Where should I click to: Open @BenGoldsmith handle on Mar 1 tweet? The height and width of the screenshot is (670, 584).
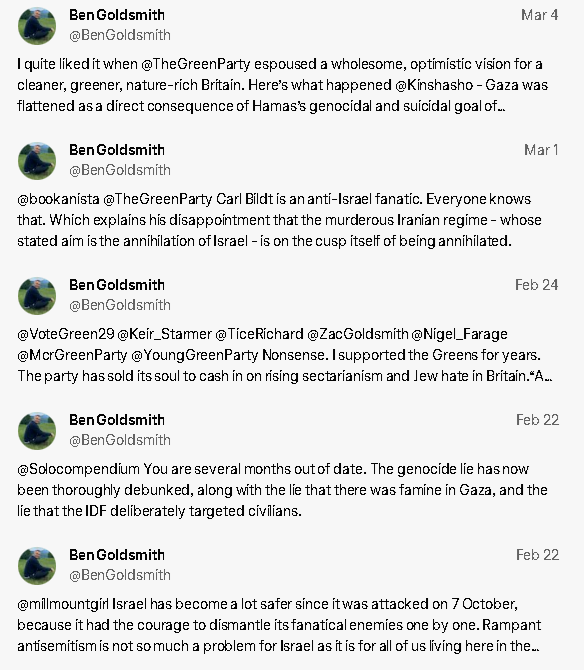point(120,170)
